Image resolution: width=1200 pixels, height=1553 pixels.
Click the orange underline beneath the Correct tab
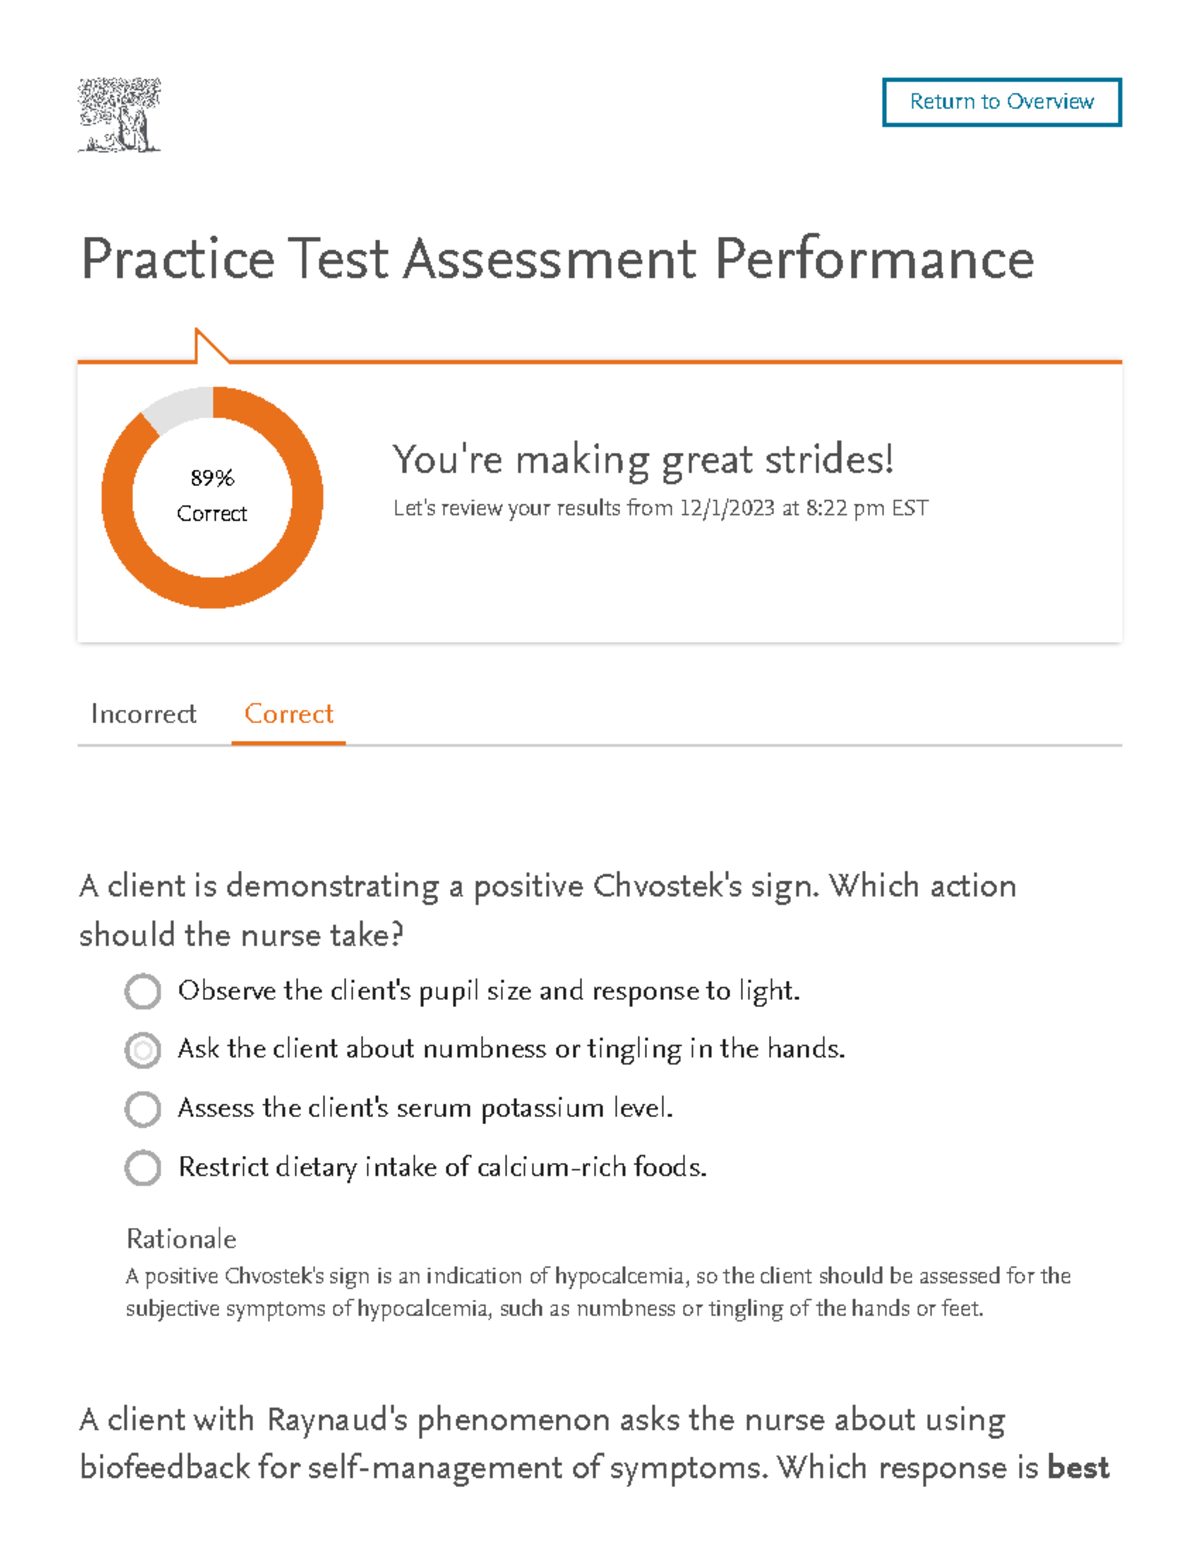click(x=288, y=744)
